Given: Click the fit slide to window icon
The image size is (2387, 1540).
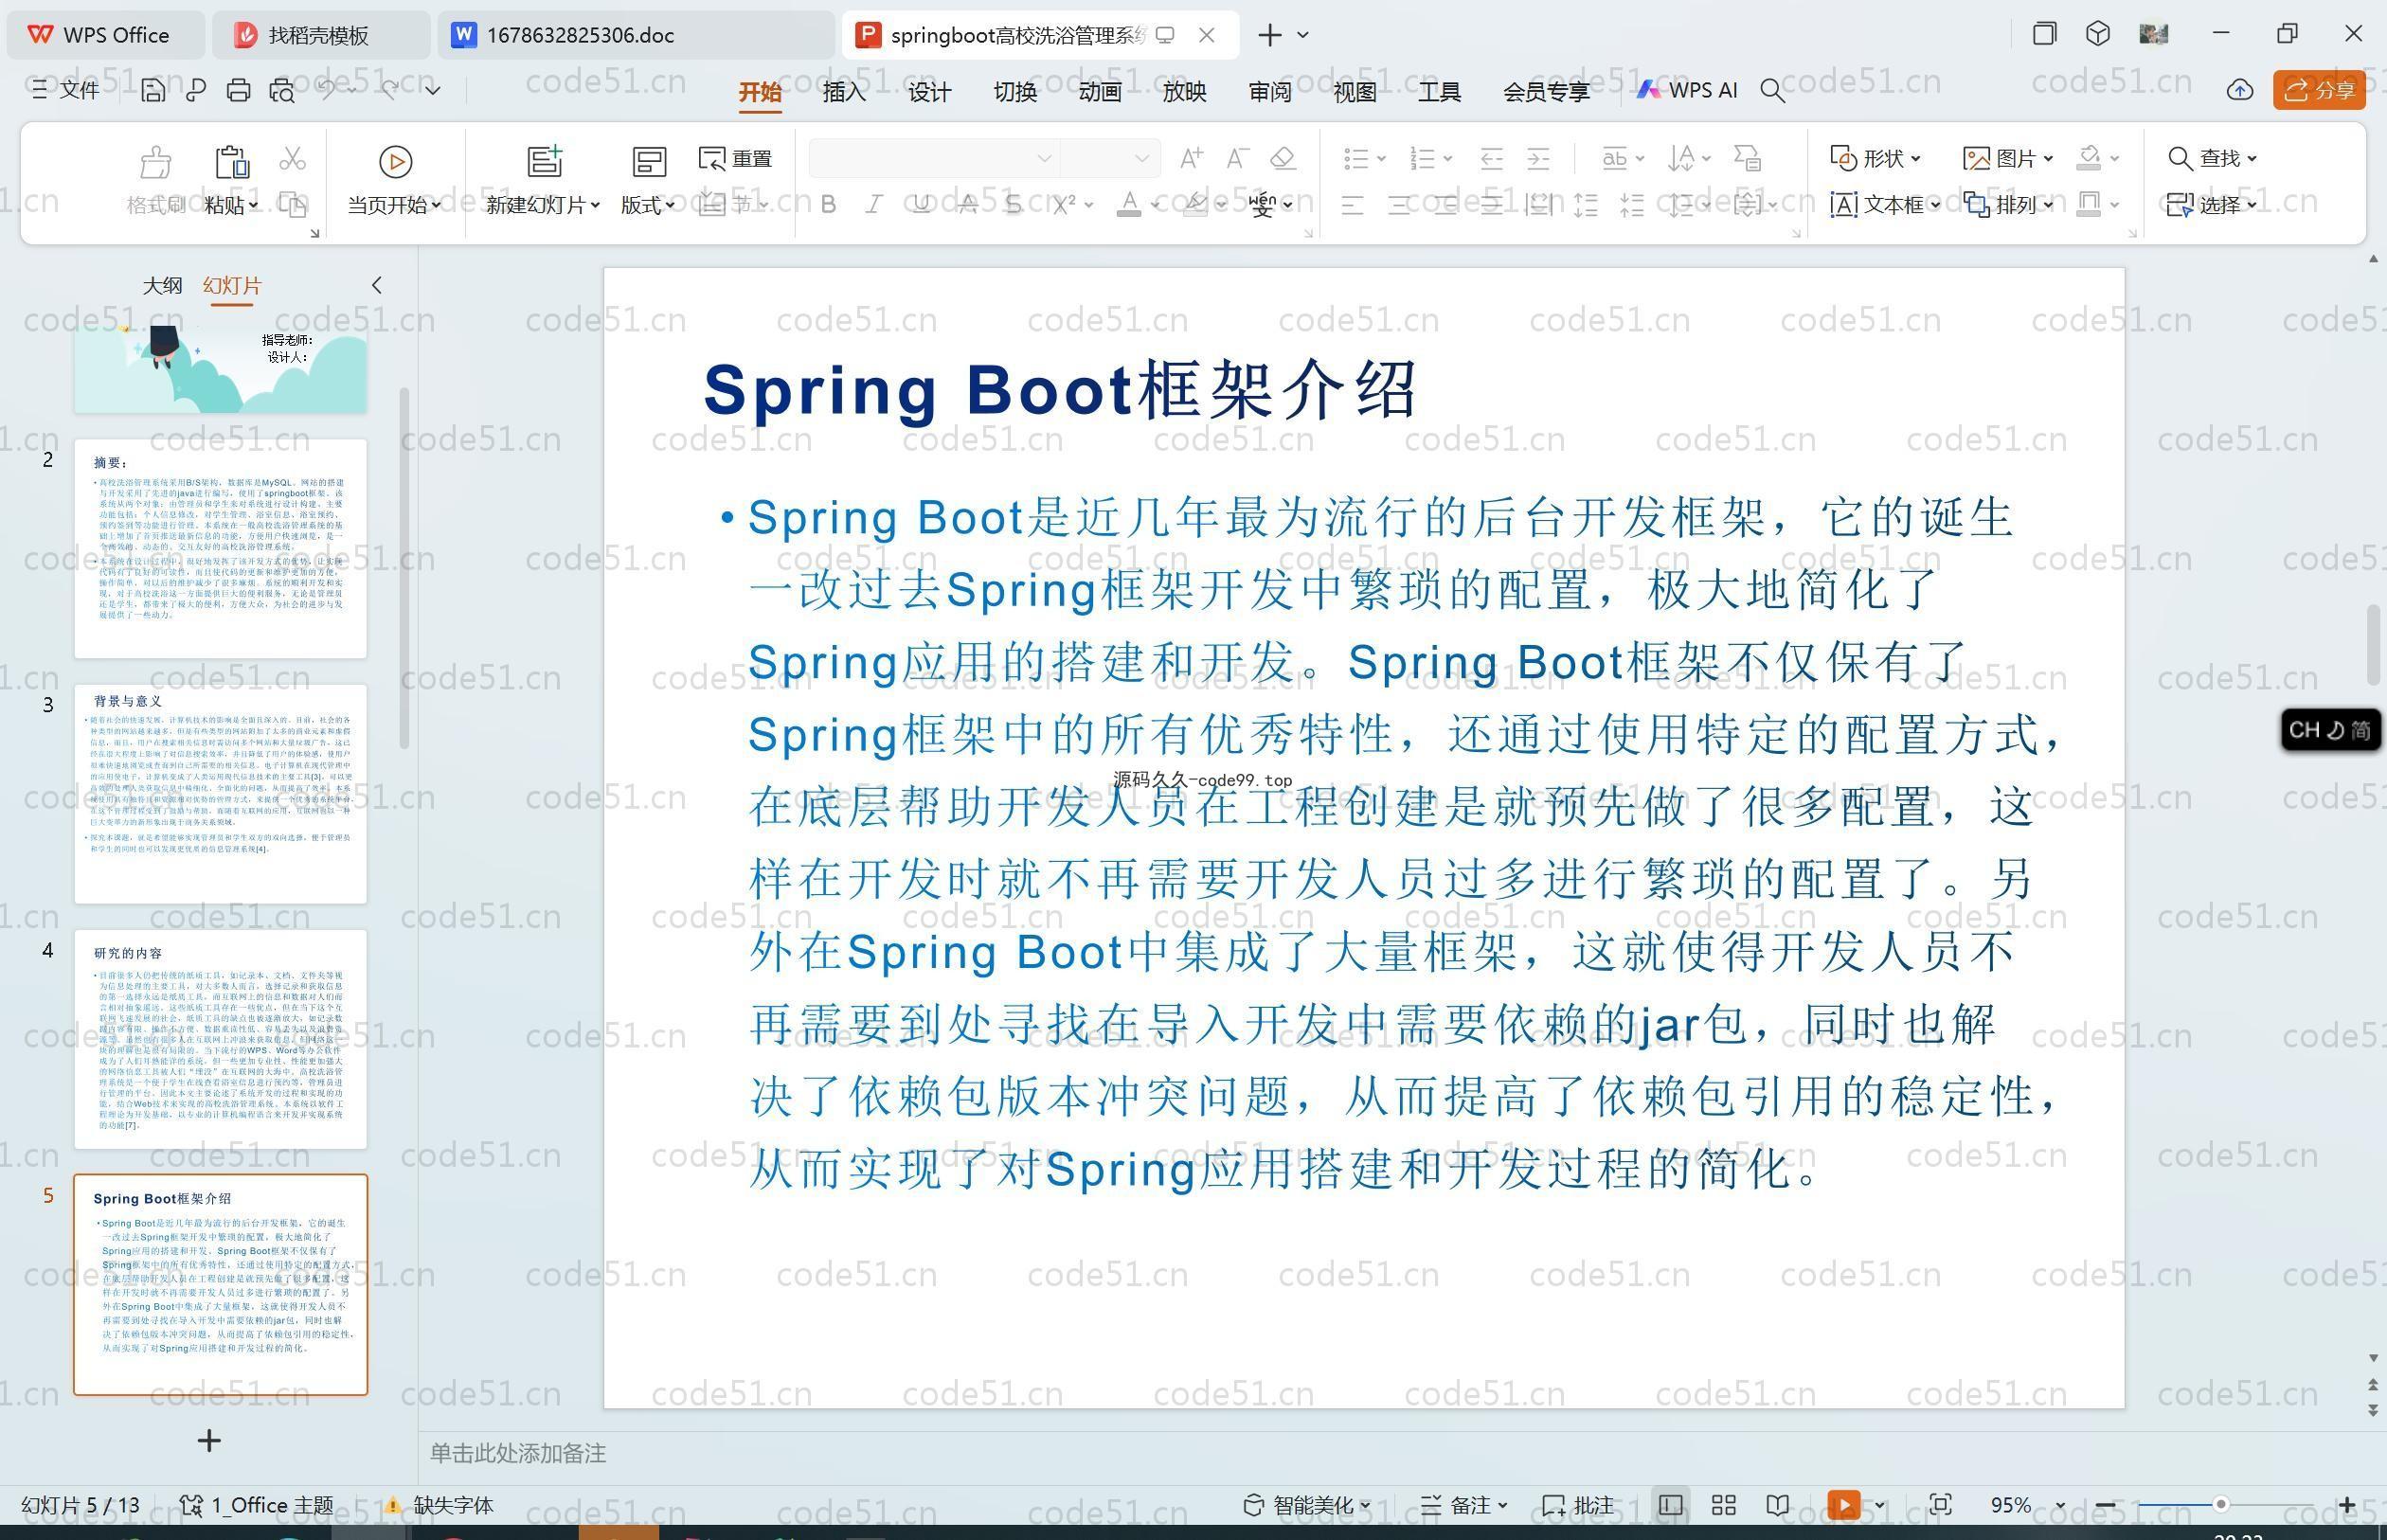Looking at the screenshot, I should [x=1940, y=1505].
